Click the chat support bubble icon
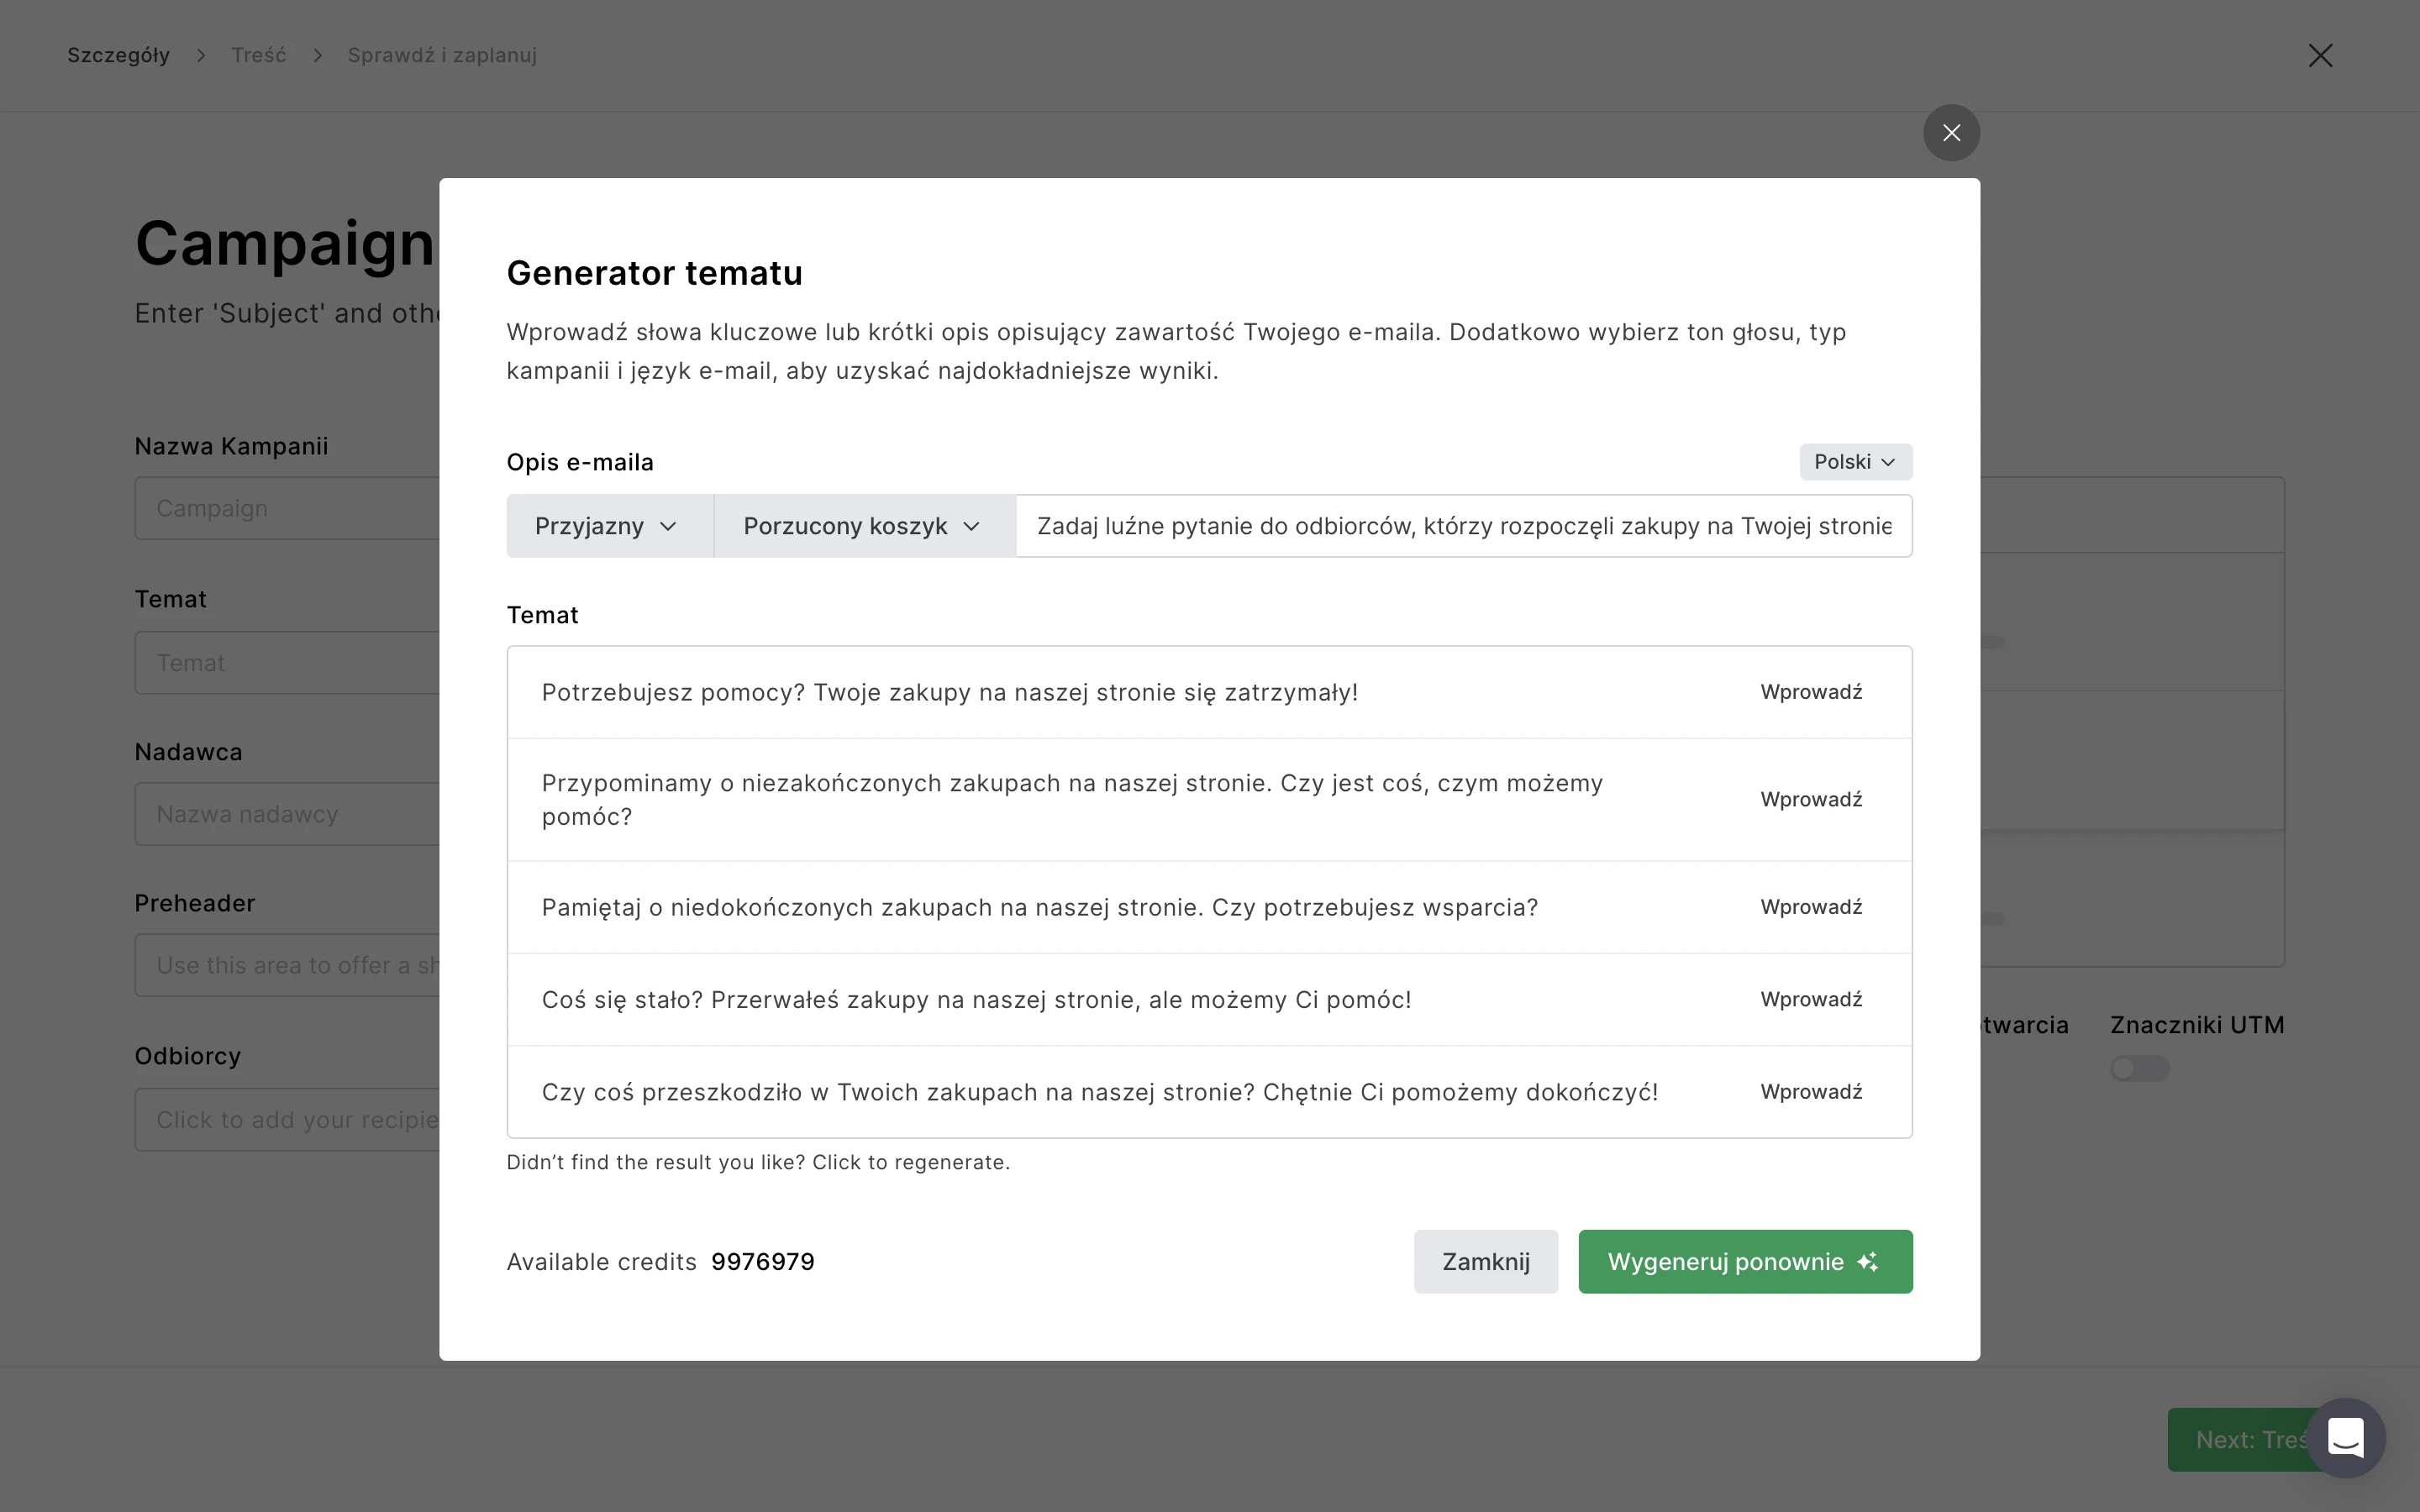The image size is (2420, 1512). point(2345,1438)
